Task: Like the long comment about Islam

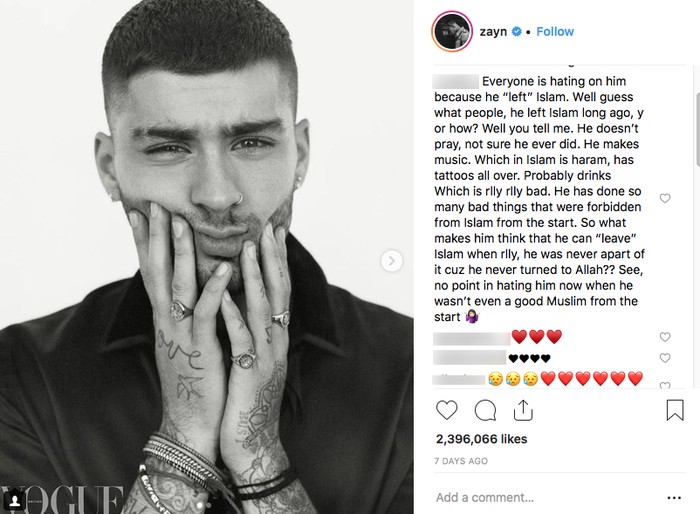Action: tap(665, 198)
